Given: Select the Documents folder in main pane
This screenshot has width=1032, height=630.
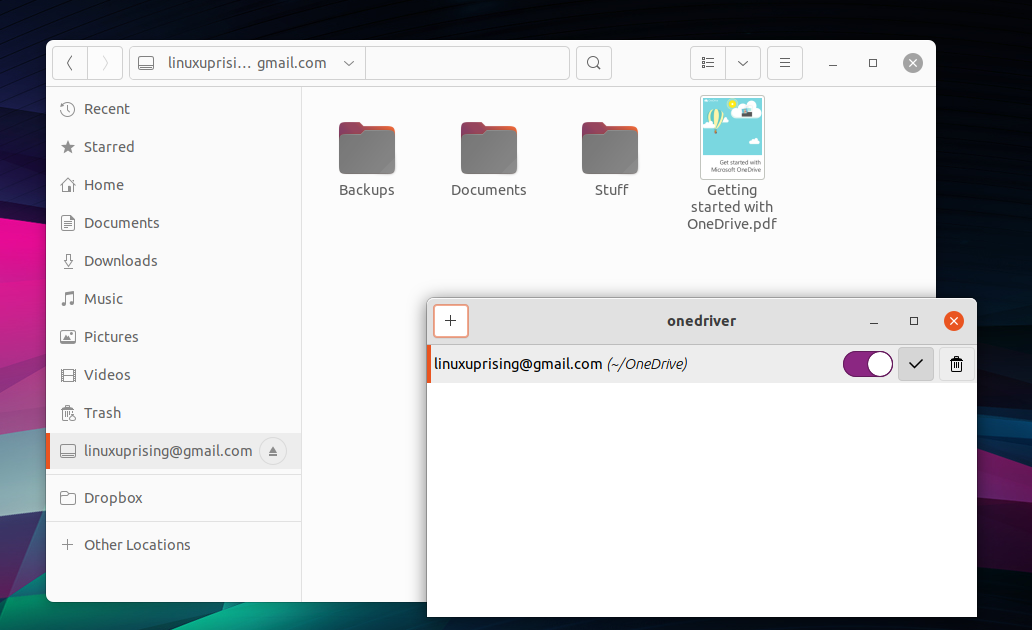Looking at the screenshot, I should pos(488,160).
